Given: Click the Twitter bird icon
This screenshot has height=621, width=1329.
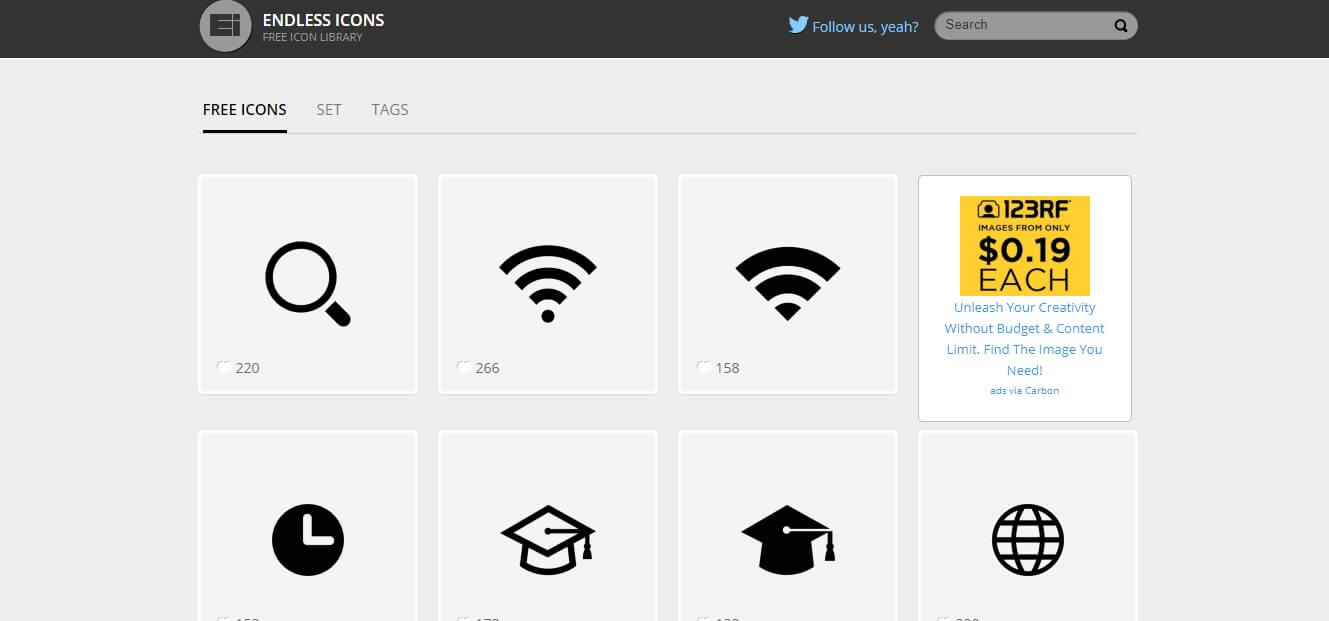Looking at the screenshot, I should pos(798,25).
